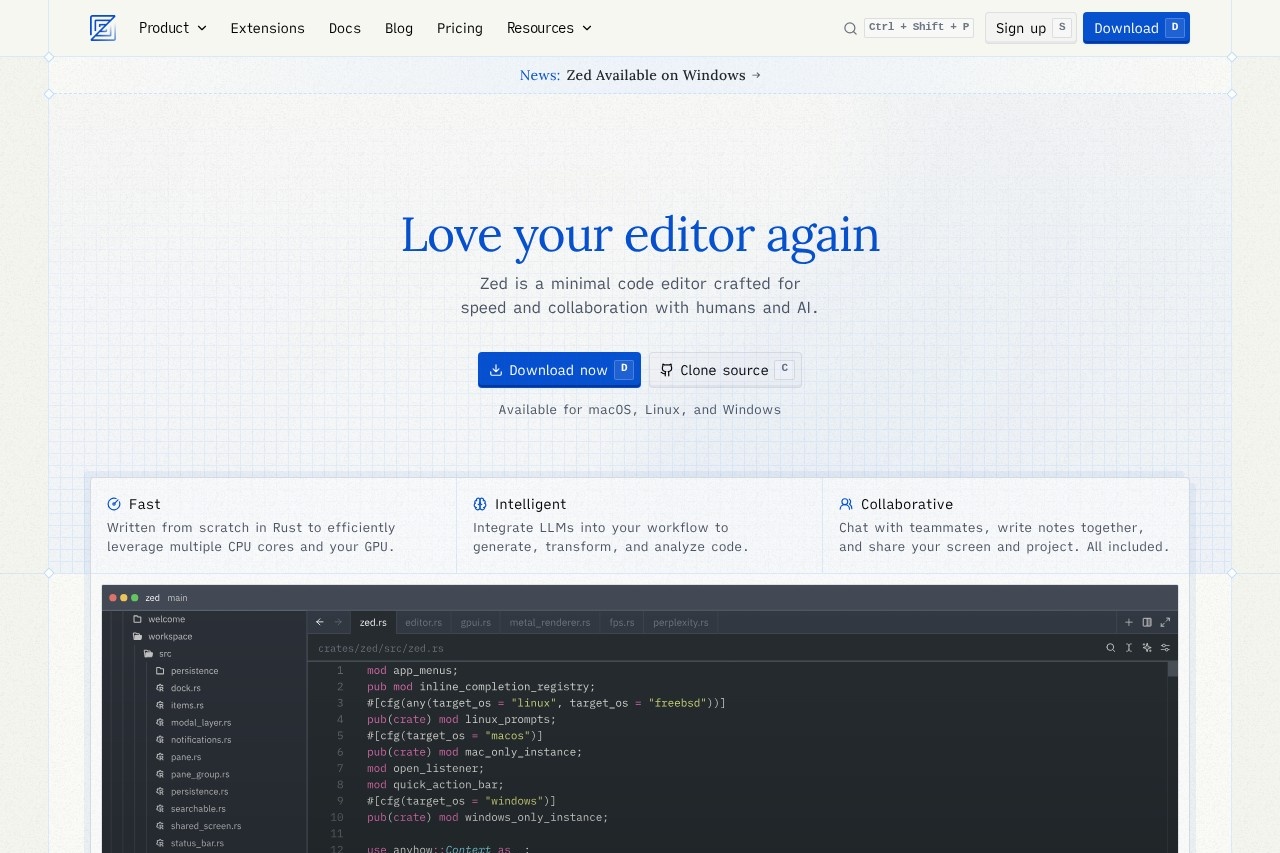Click the Zed logo in the navbar
Viewport: 1280px width, 853px height.
[102, 28]
